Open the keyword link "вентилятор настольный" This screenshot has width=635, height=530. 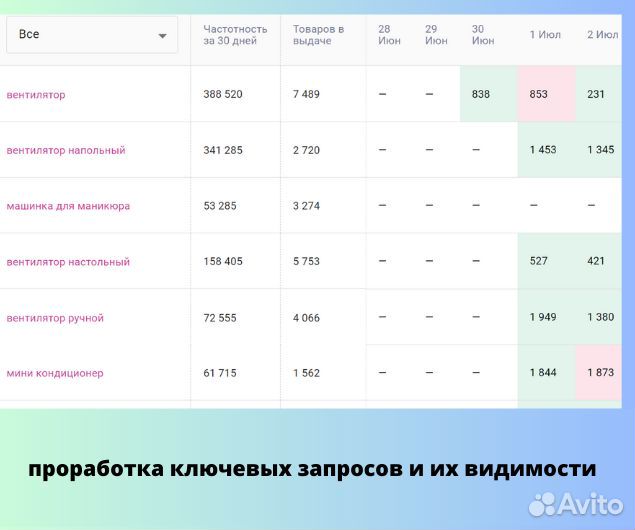point(68,262)
